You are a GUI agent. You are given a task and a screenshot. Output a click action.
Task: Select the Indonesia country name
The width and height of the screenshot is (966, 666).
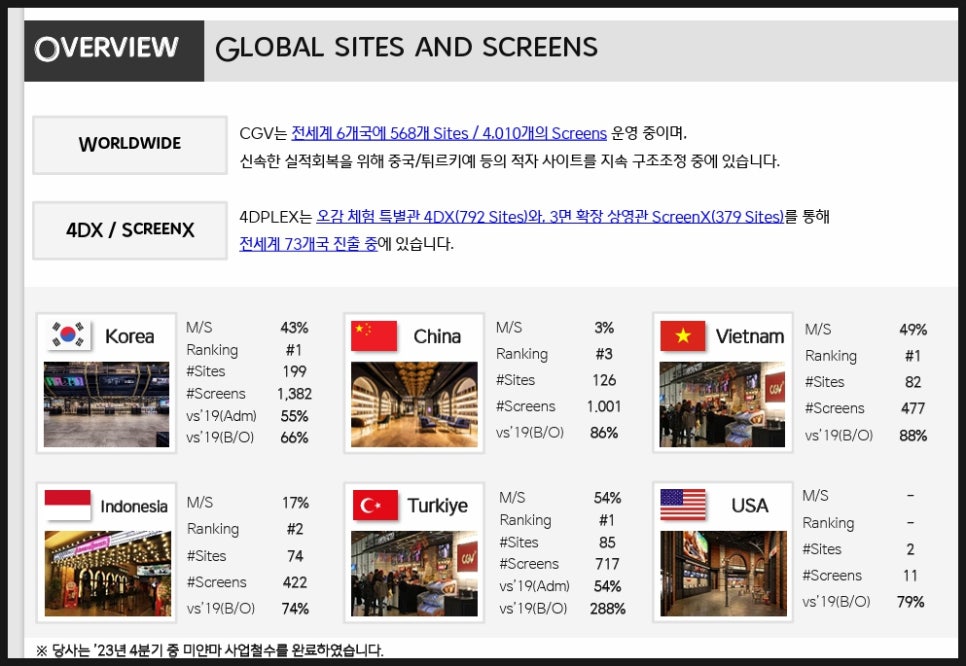coord(134,506)
